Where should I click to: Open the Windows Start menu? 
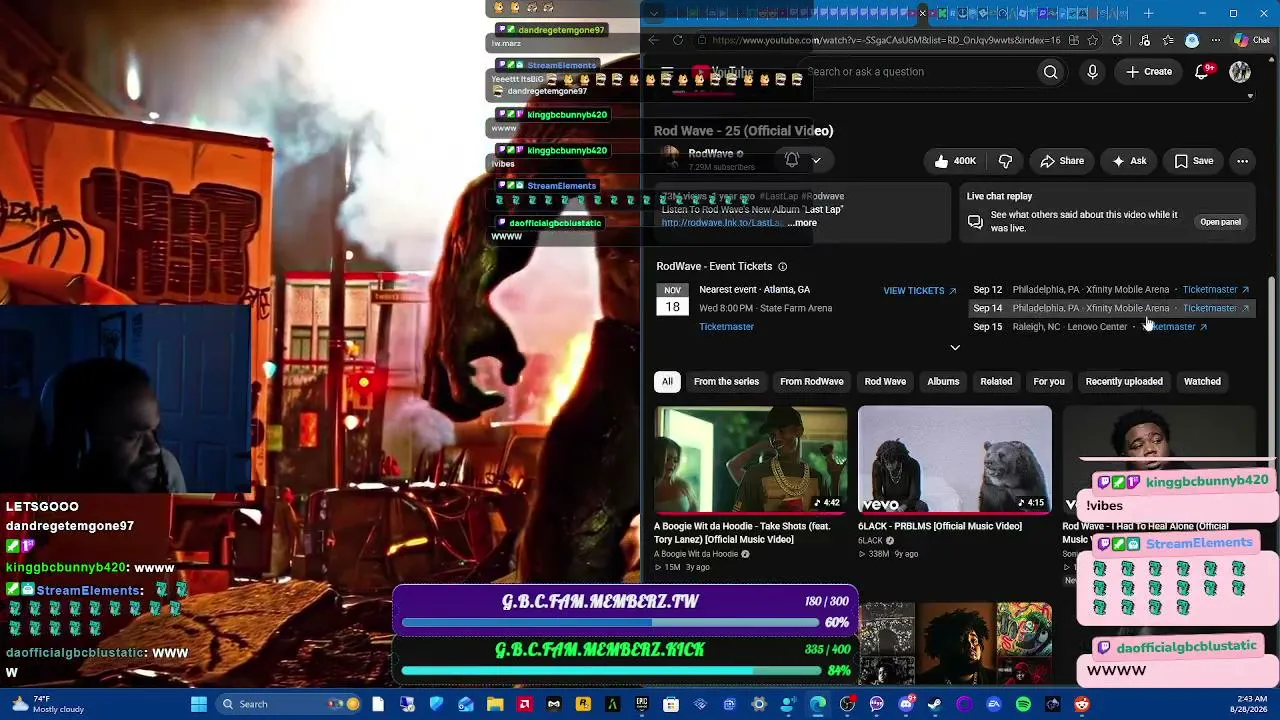(199, 704)
